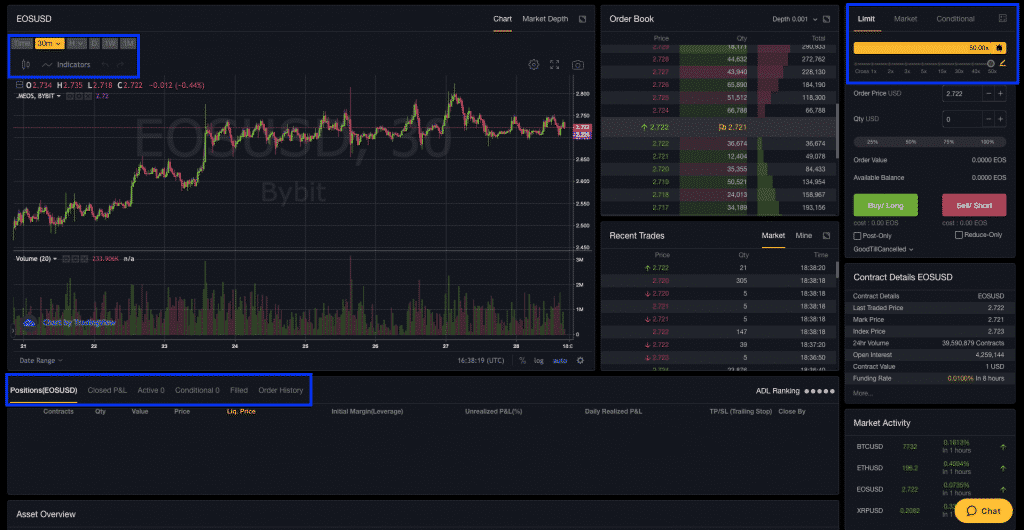1024x530 pixels.
Task: Click the 2.724 ask price row
Action: point(716,111)
